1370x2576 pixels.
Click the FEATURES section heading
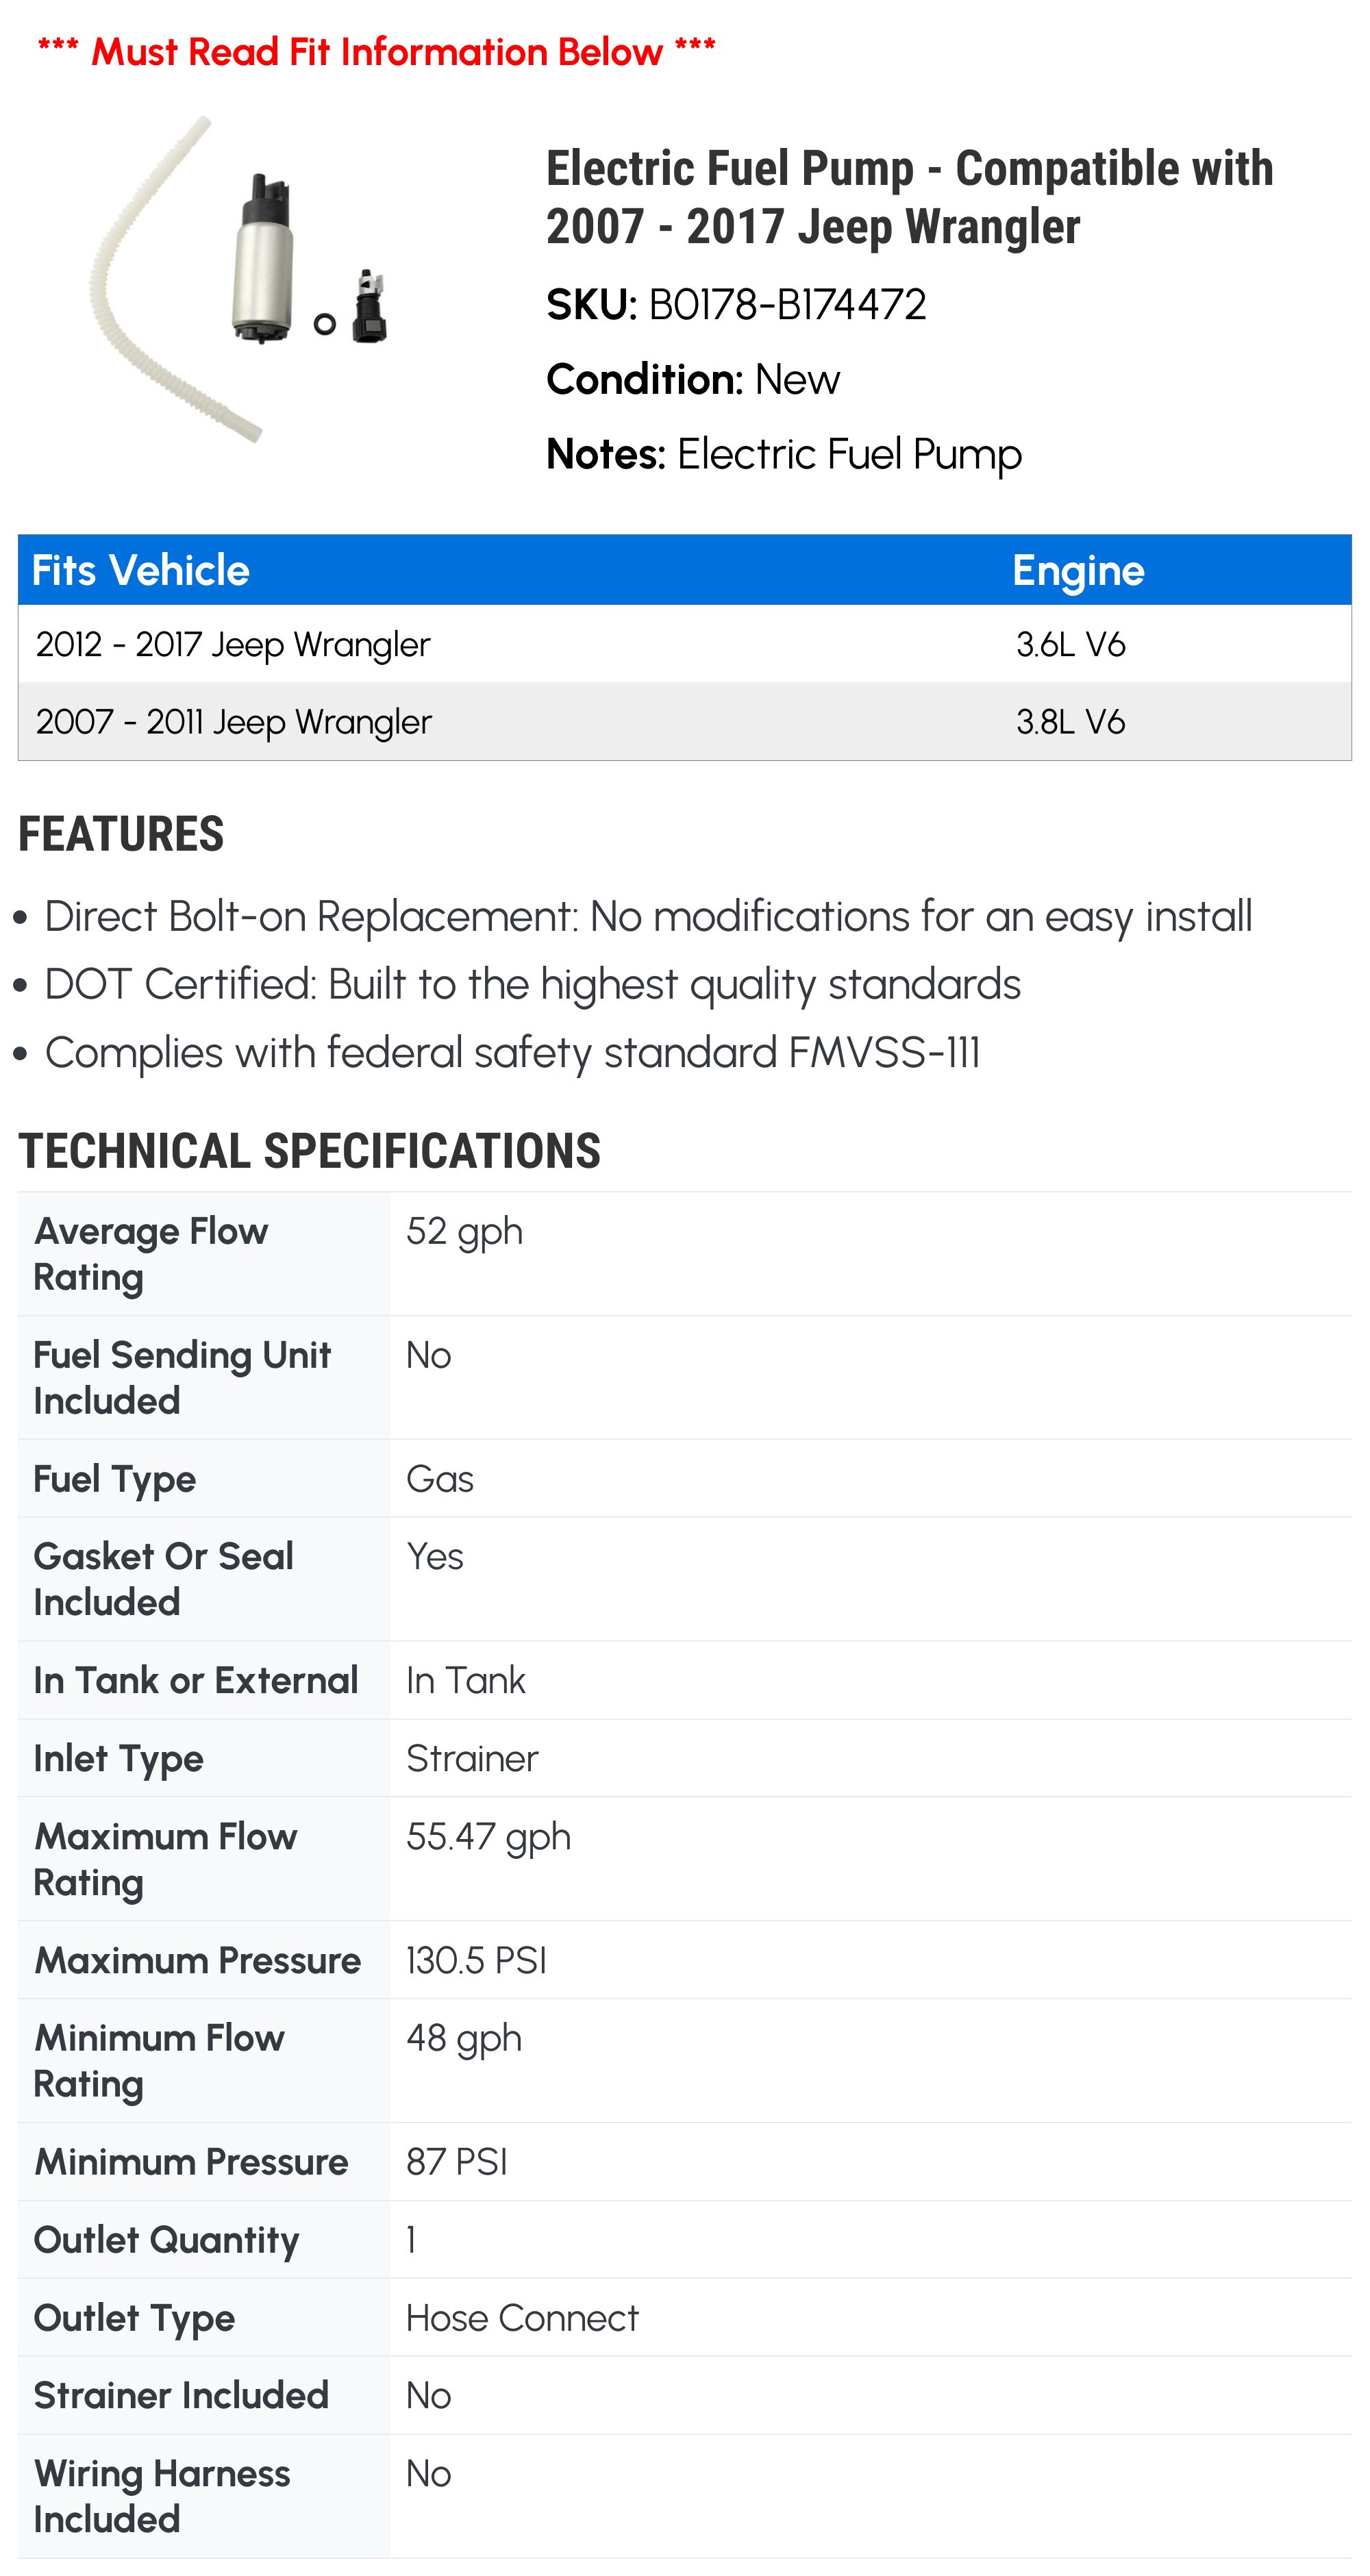pyautogui.click(x=121, y=834)
